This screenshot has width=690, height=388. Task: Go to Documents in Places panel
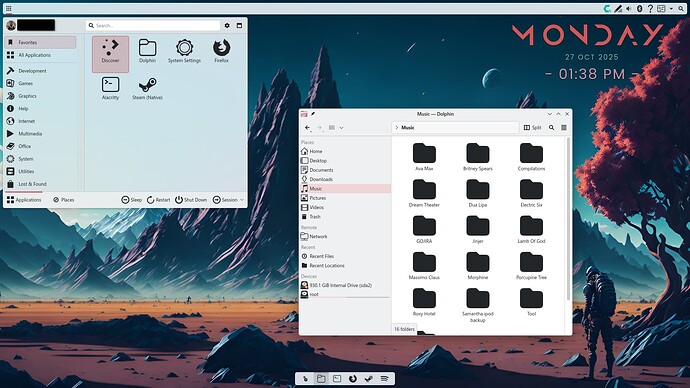tap(345, 170)
